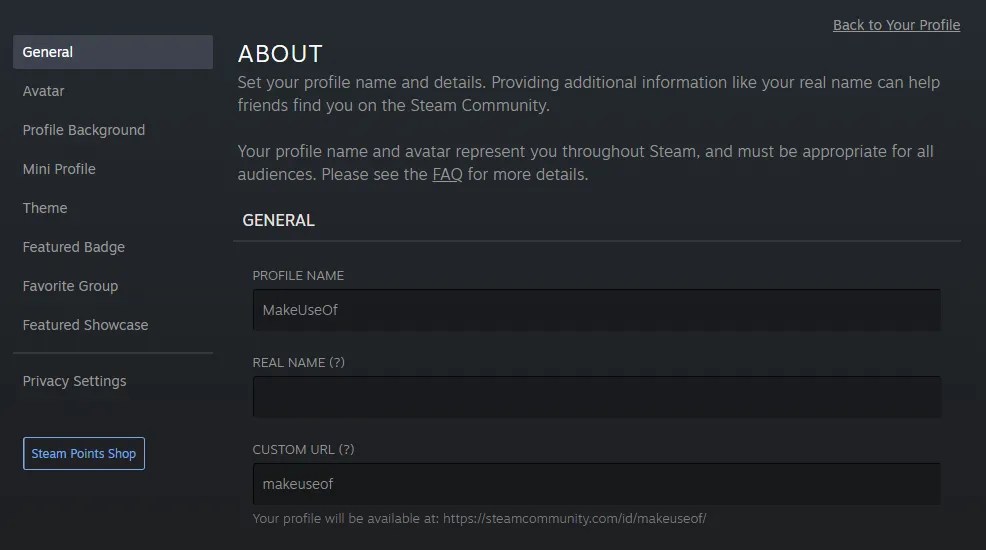Switch to the Theme section
Image resolution: width=986 pixels, height=550 pixels.
coord(45,208)
